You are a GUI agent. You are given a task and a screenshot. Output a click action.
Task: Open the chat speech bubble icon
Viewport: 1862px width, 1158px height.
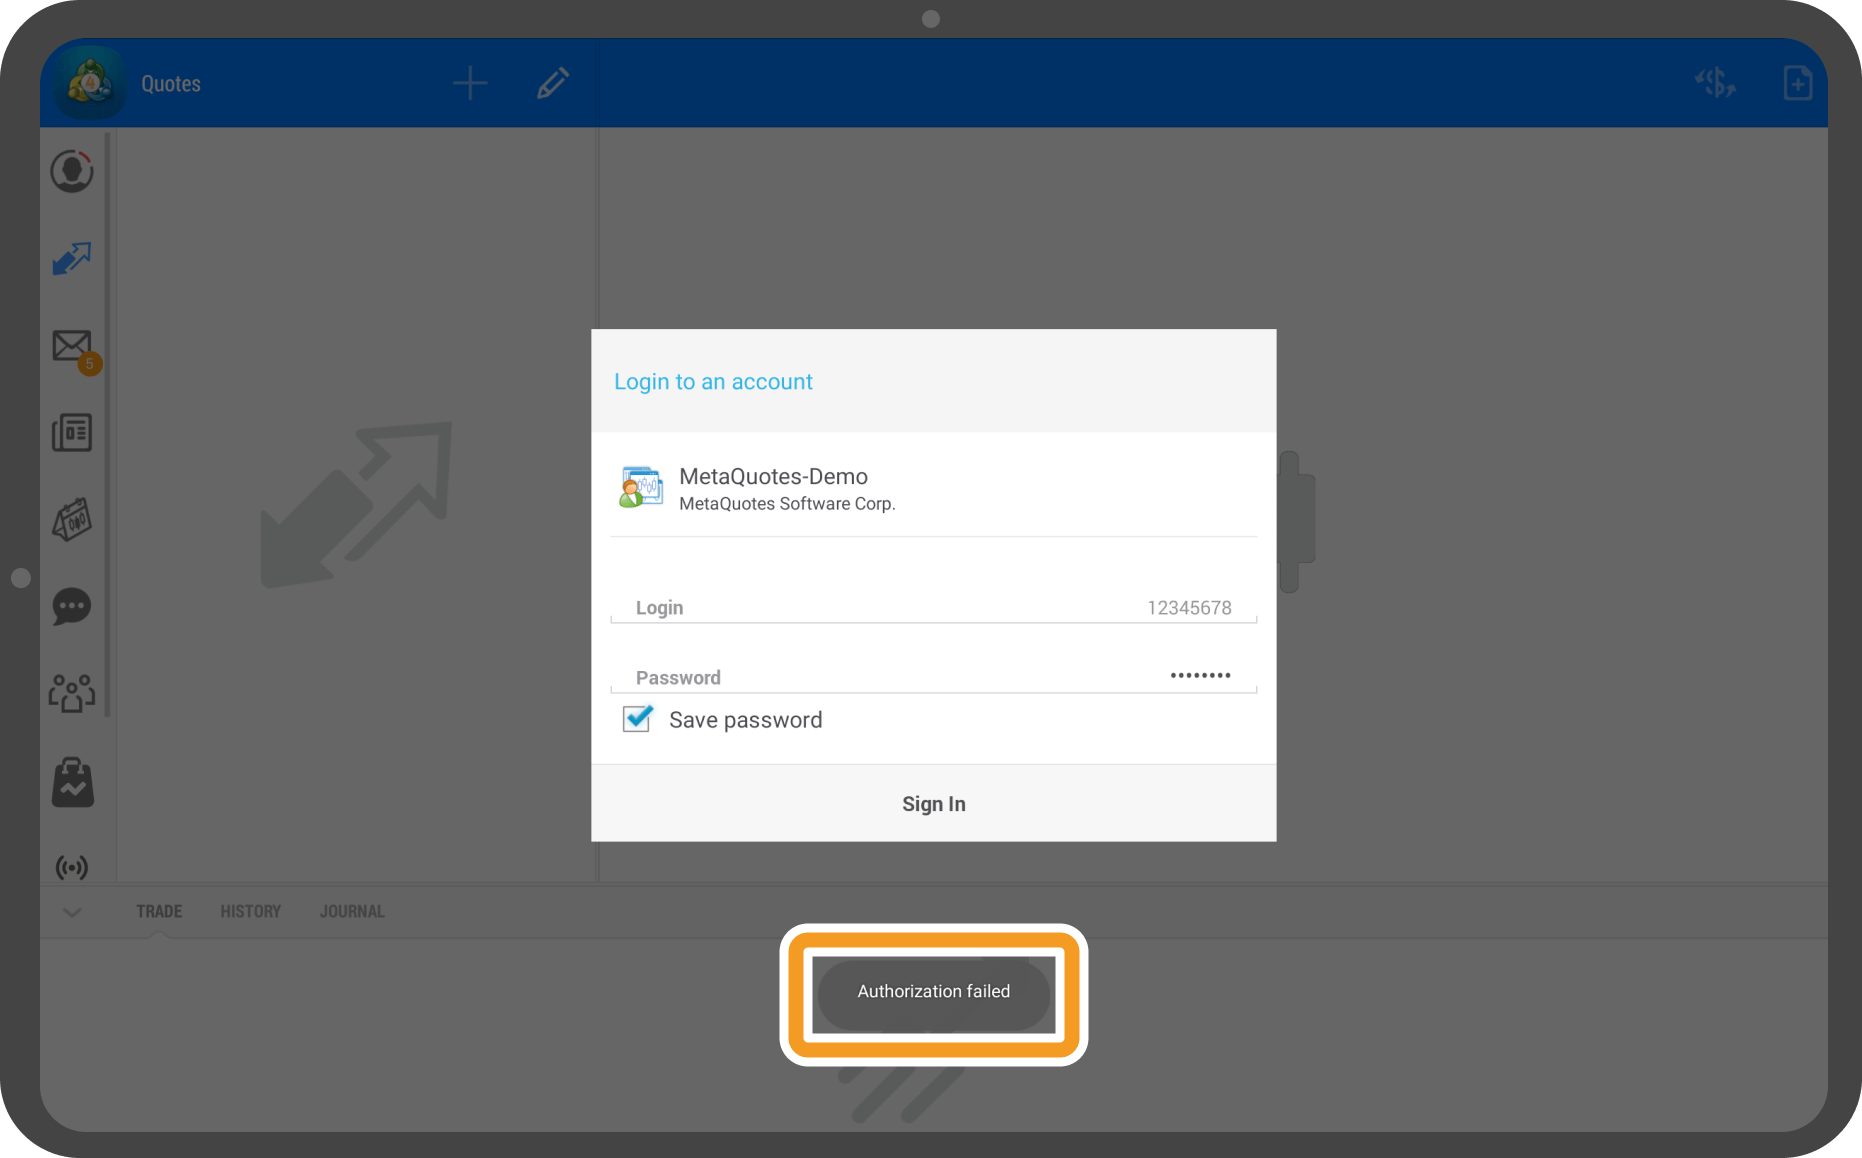pyautogui.click(x=72, y=606)
